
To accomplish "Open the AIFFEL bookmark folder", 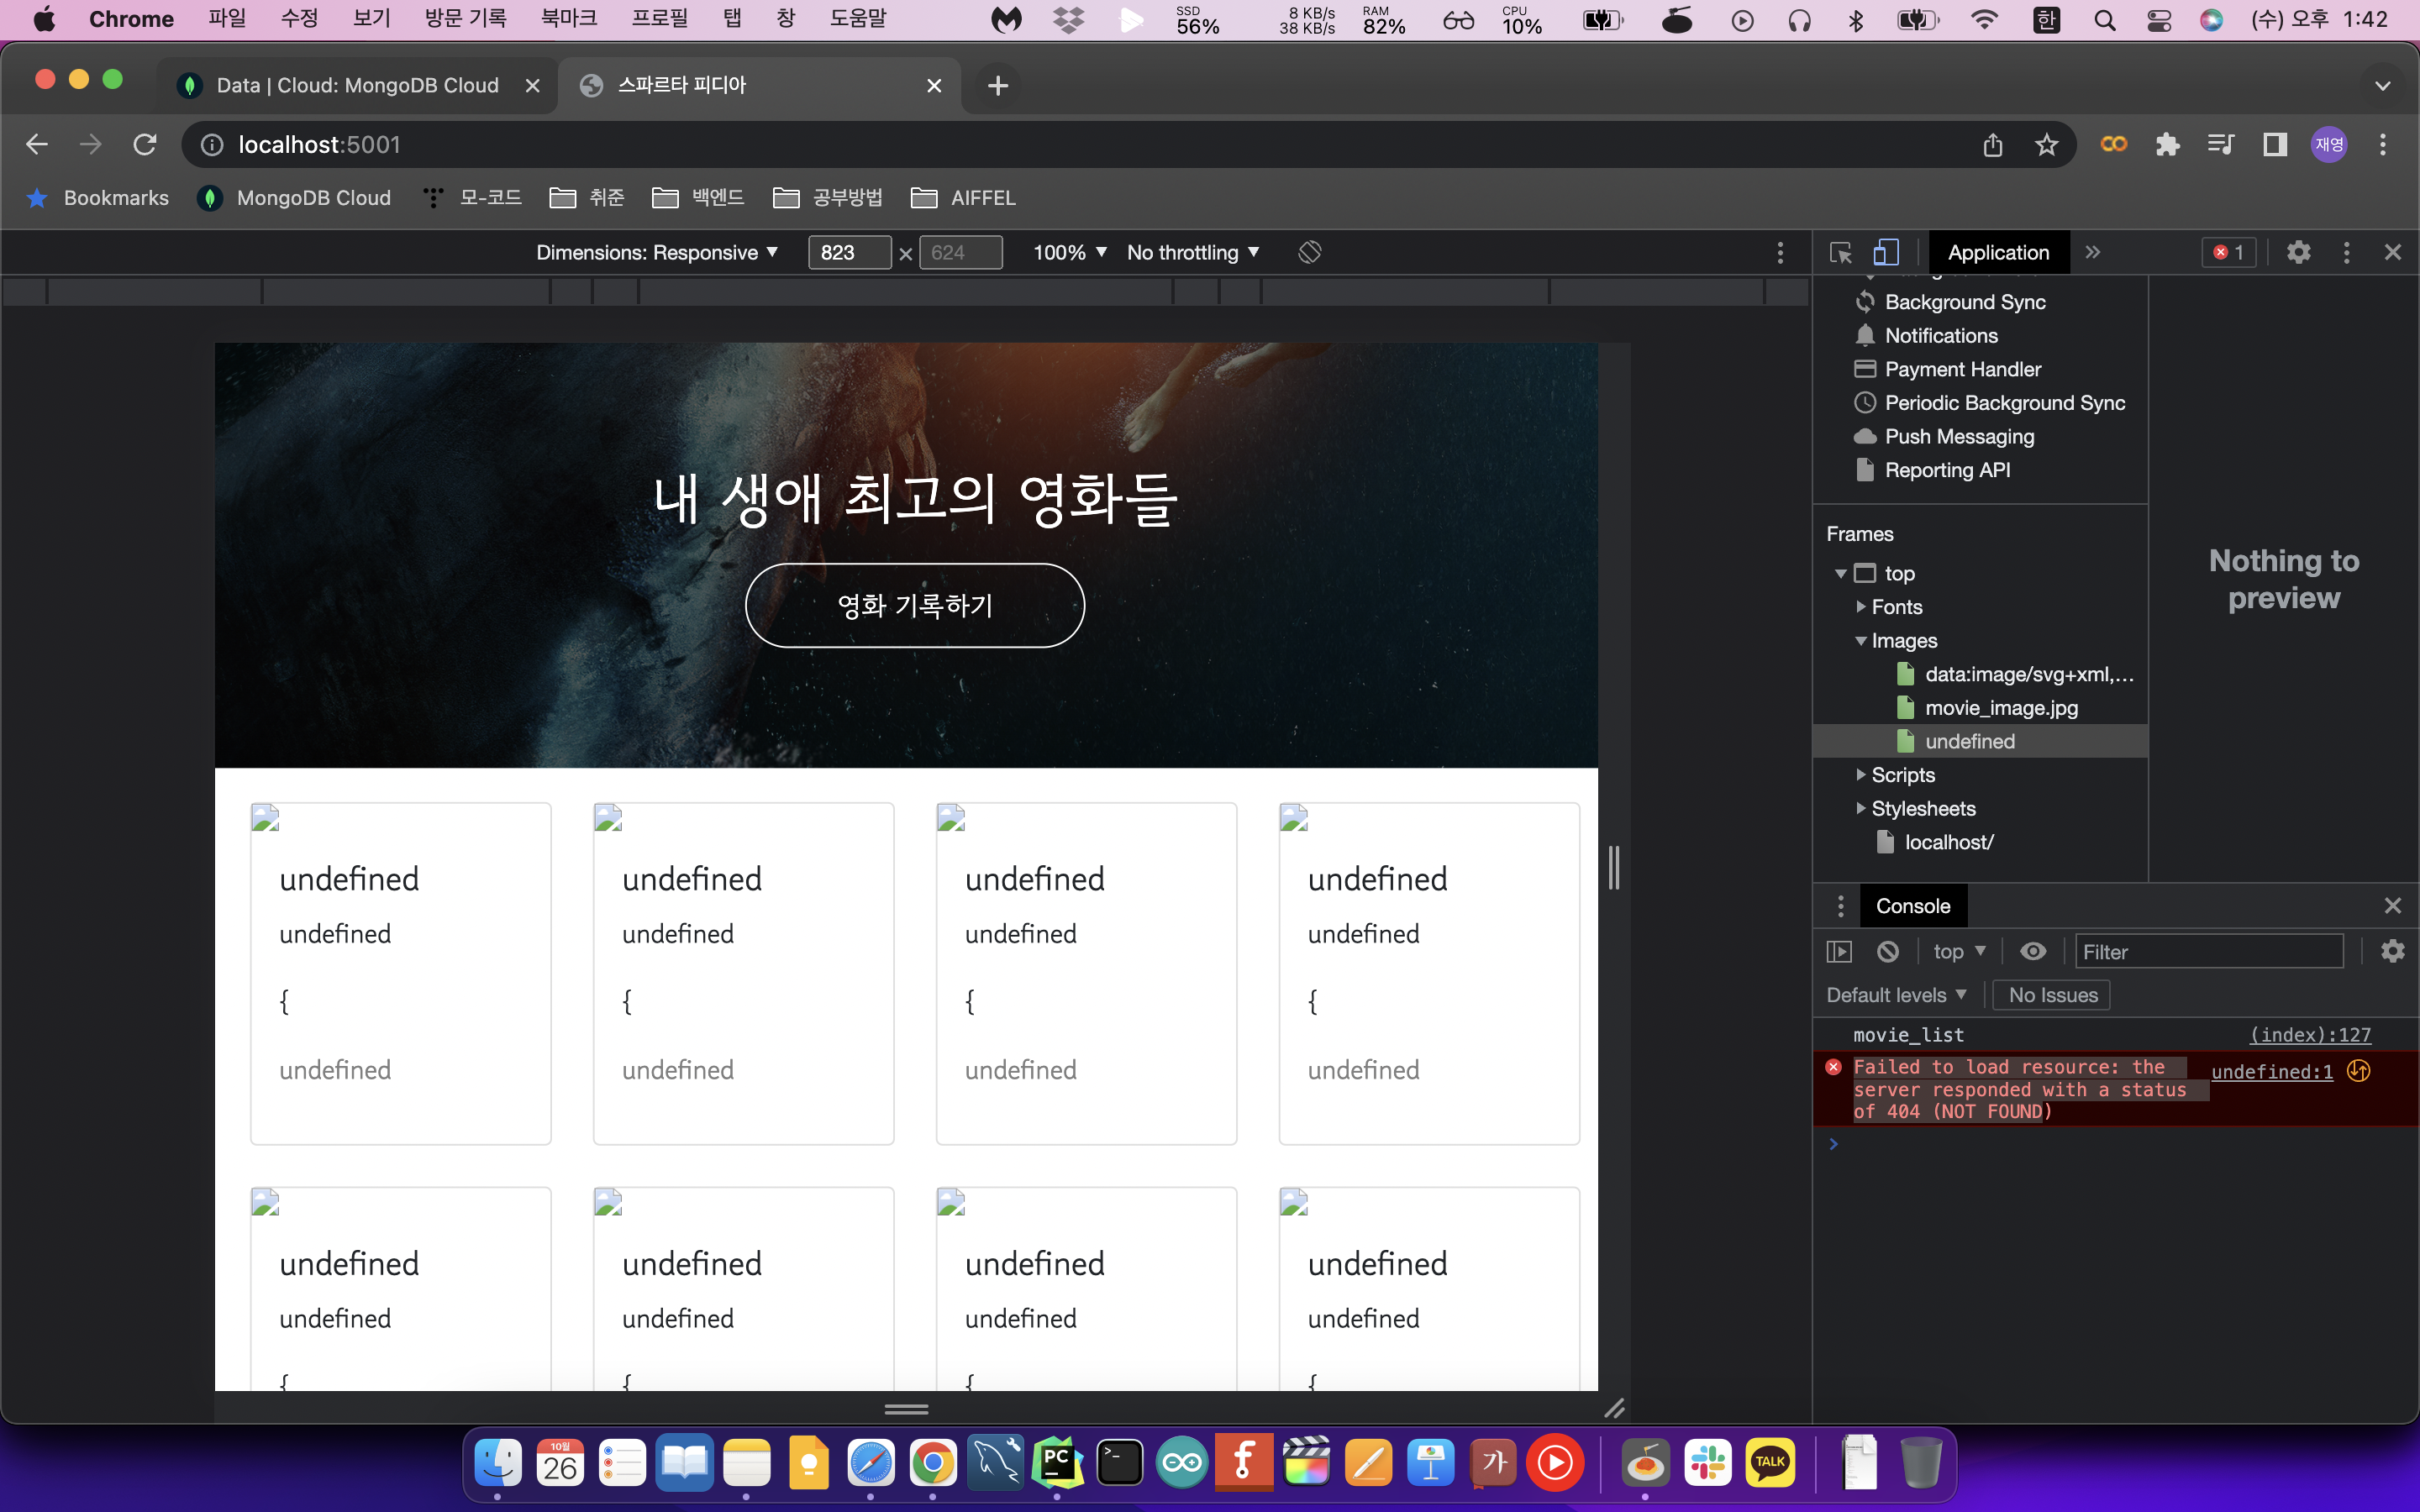I will tap(963, 198).
